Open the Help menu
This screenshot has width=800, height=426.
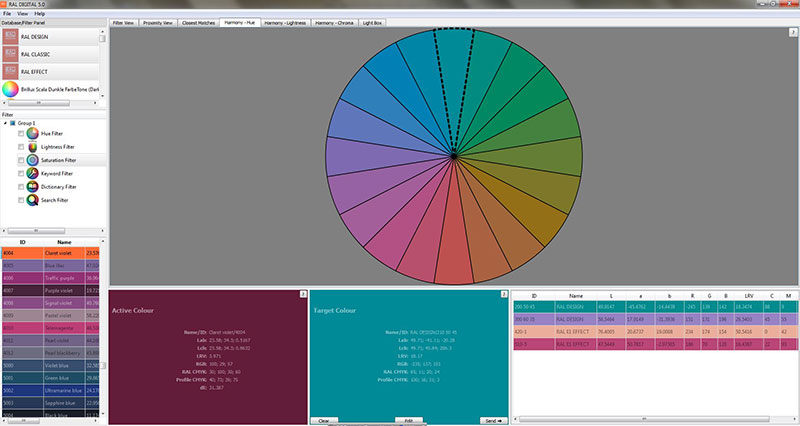click(x=39, y=14)
